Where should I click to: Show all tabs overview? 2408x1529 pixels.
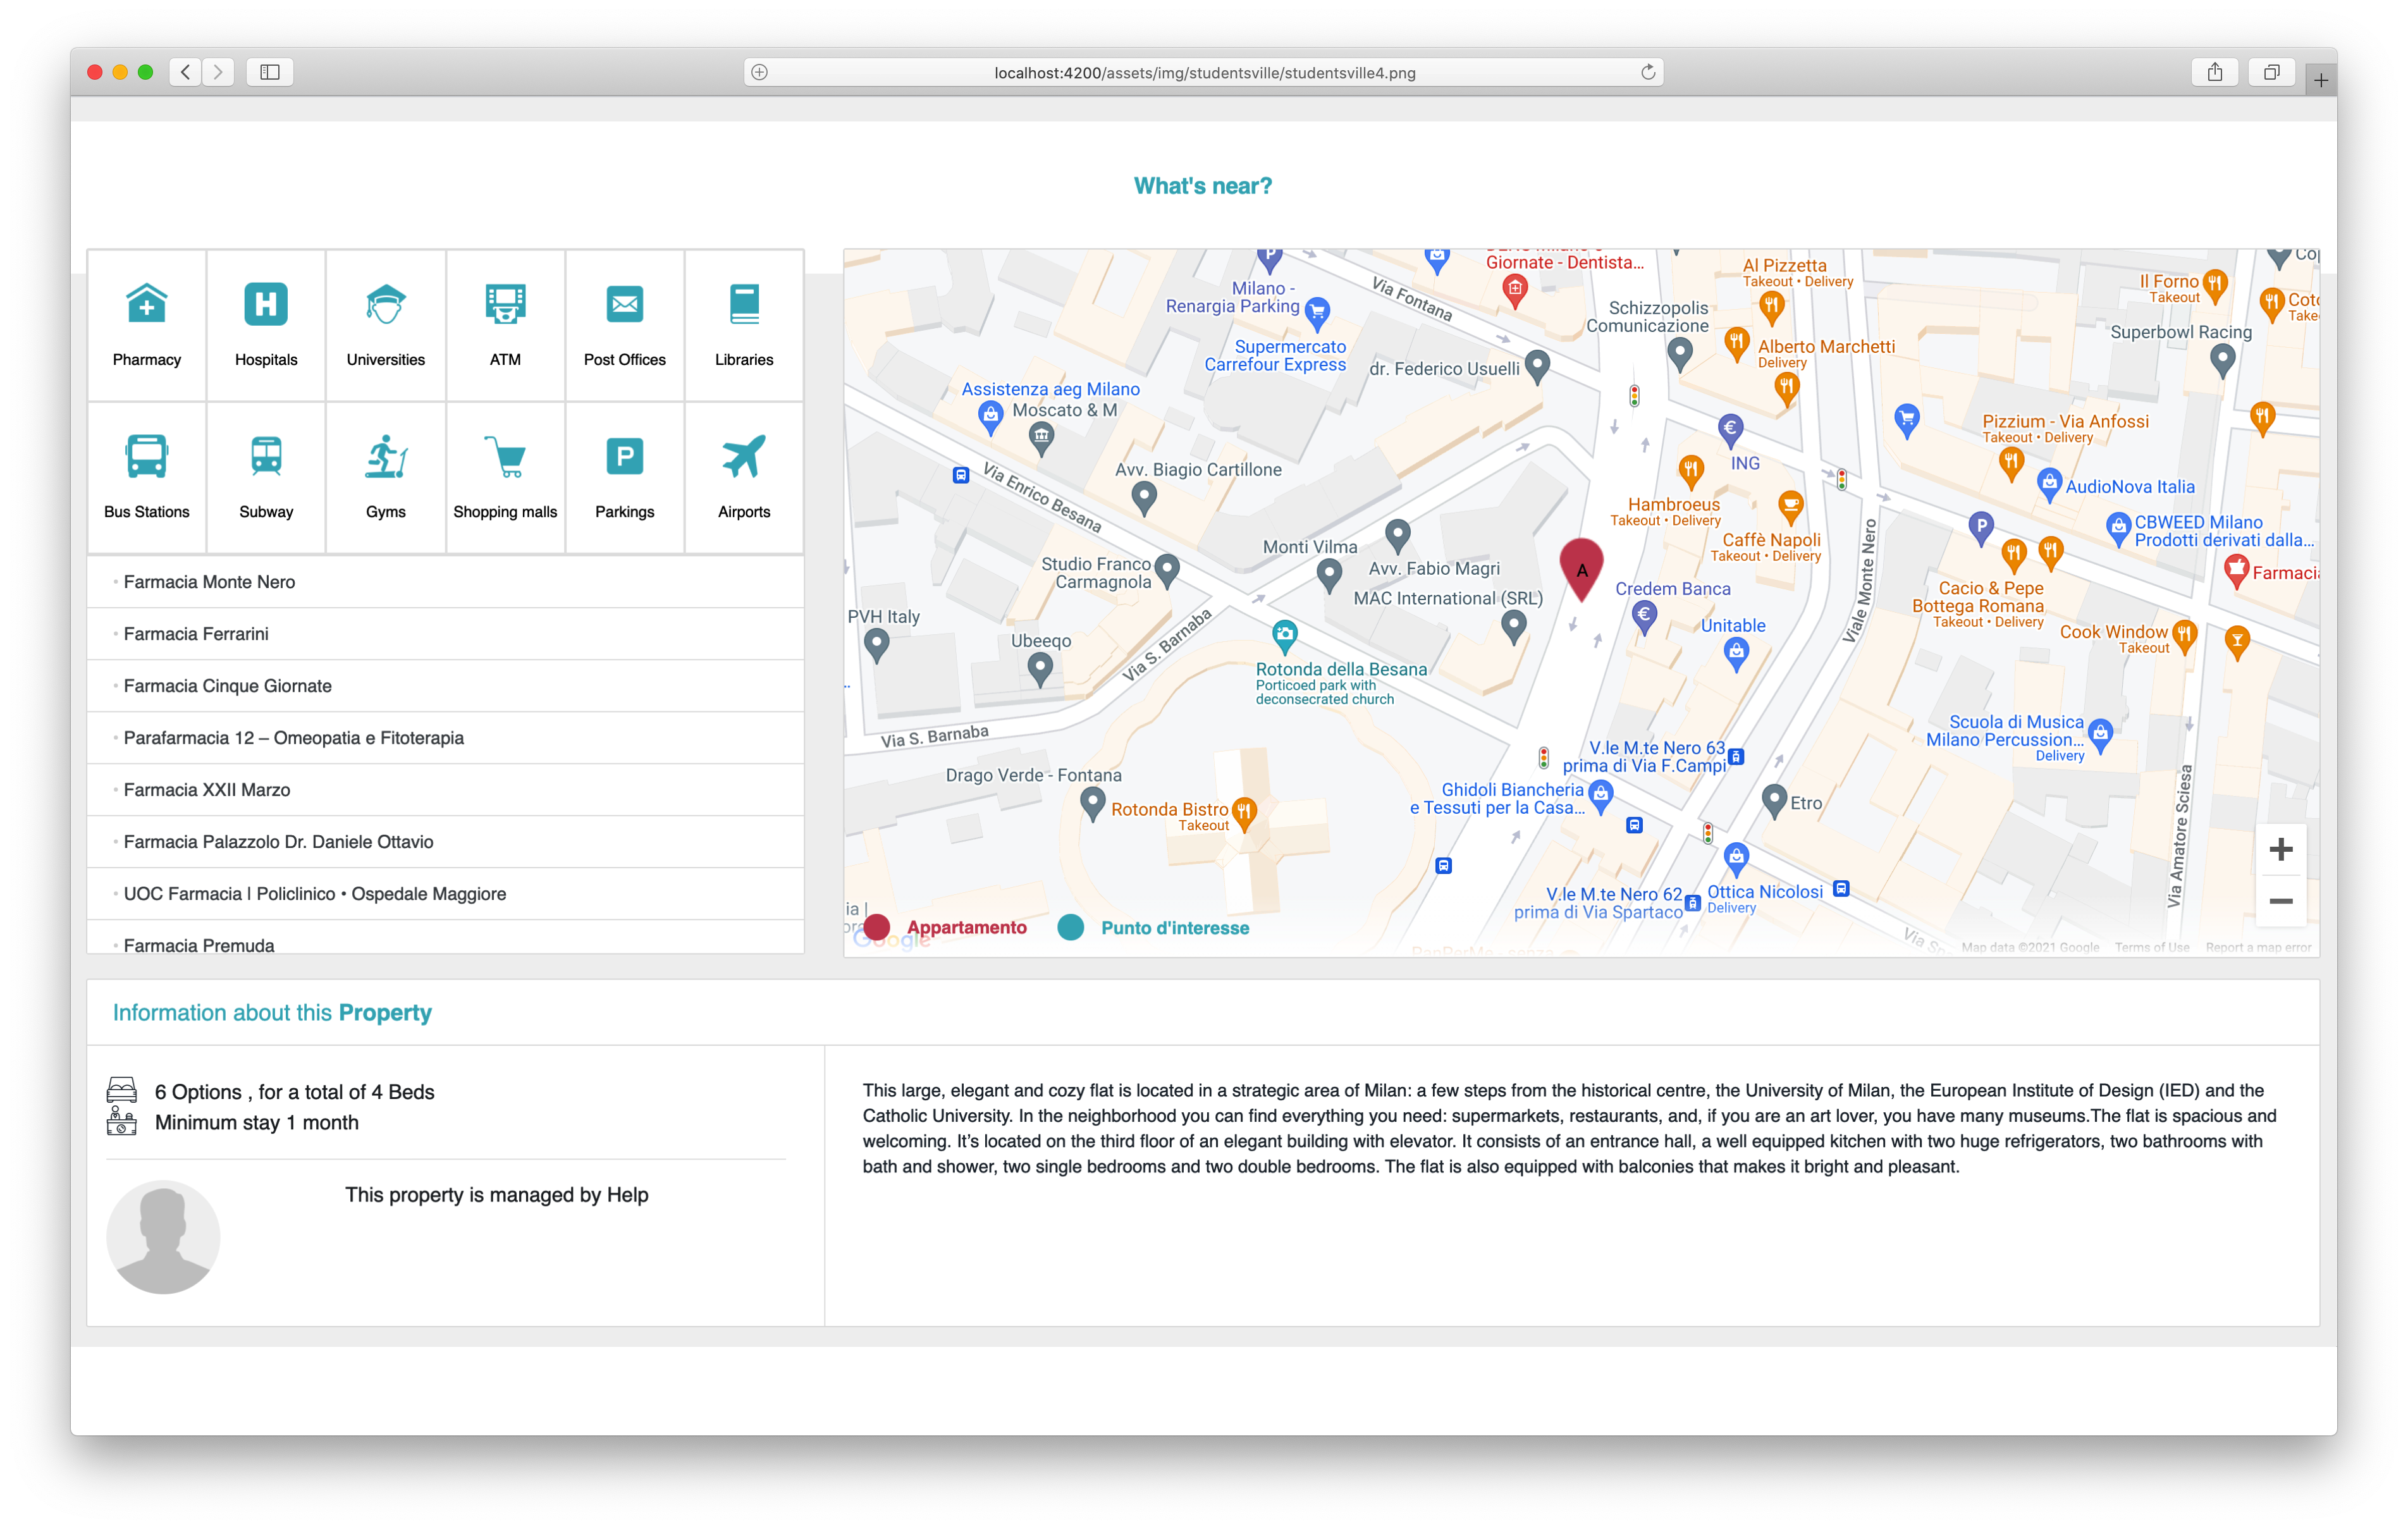pyautogui.click(x=2272, y=72)
